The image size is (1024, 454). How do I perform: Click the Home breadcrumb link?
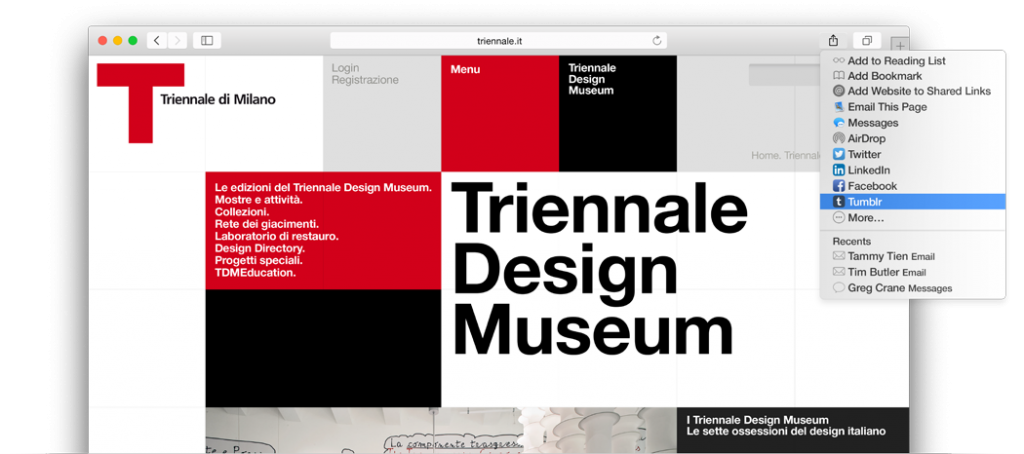(764, 155)
